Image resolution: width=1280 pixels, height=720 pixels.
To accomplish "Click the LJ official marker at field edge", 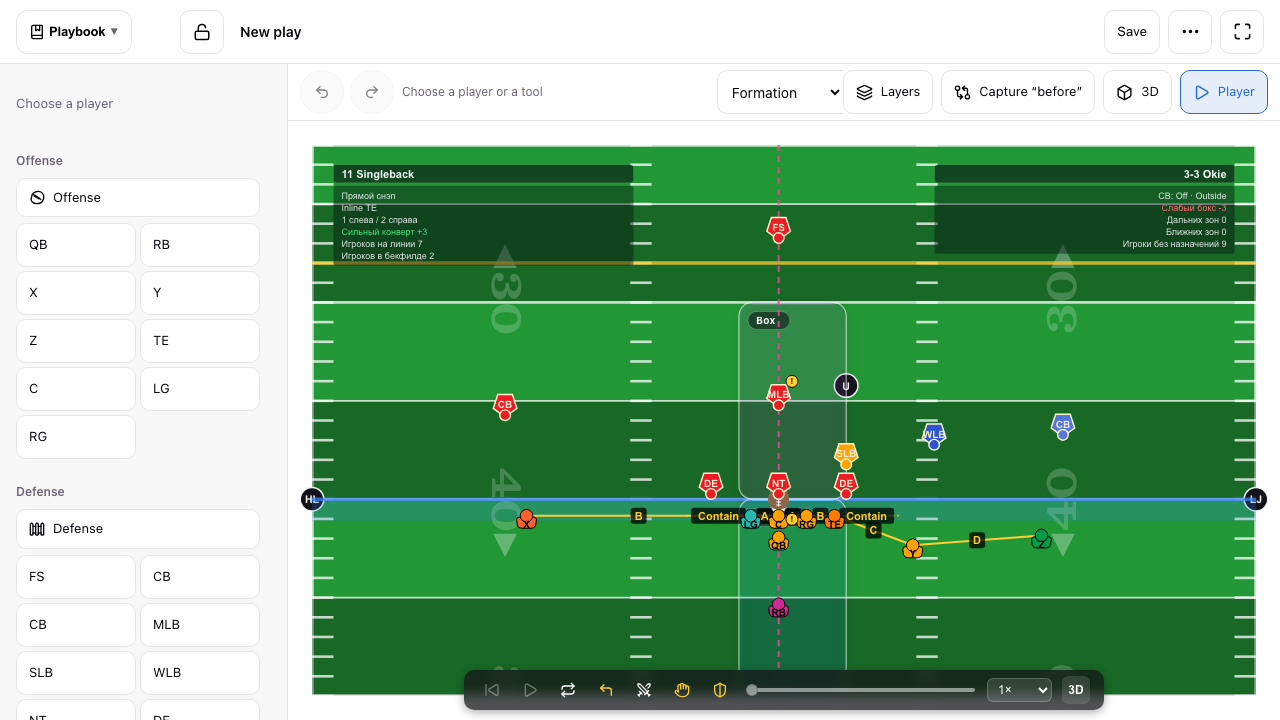I will (x=1256, y=499).
